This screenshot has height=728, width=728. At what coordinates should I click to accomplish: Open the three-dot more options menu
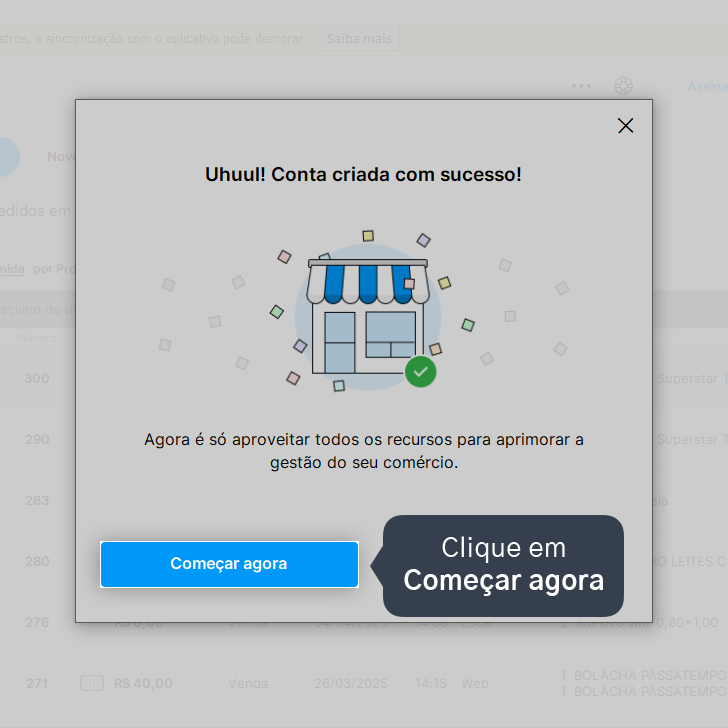[x=581, y=86]
